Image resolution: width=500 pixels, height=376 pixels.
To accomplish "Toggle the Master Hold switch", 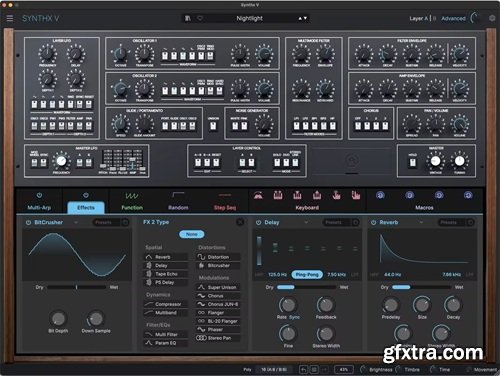I will (x=413, y=163).
